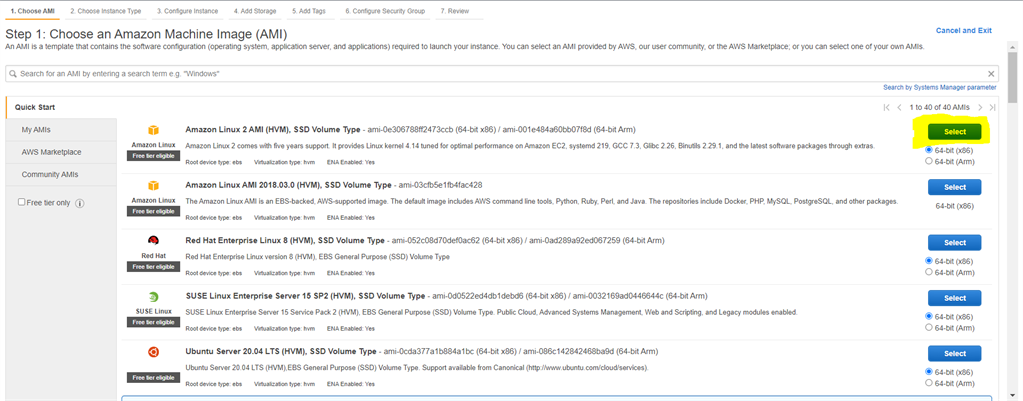Choose 64-bit (x86) for Ubuntu Server 20.04
Viewport: 1023px width, 401px height.
click(929, 372)
